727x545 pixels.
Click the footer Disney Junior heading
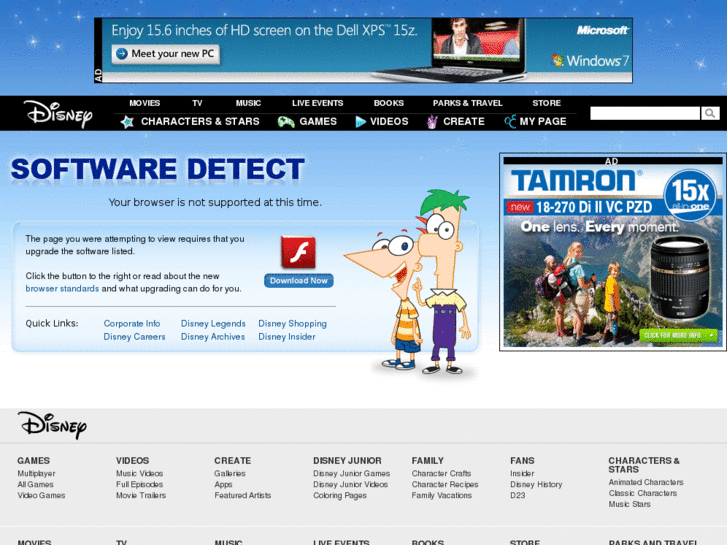(347, 461)
